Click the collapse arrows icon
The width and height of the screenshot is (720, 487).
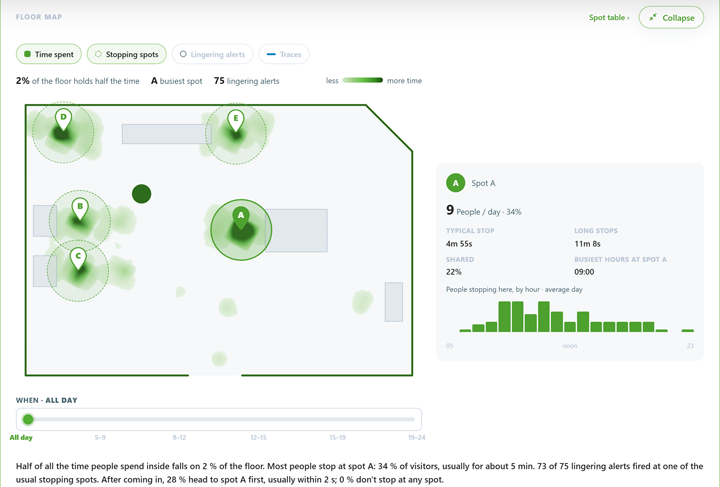pyautogui.click(x=652, y=17)
